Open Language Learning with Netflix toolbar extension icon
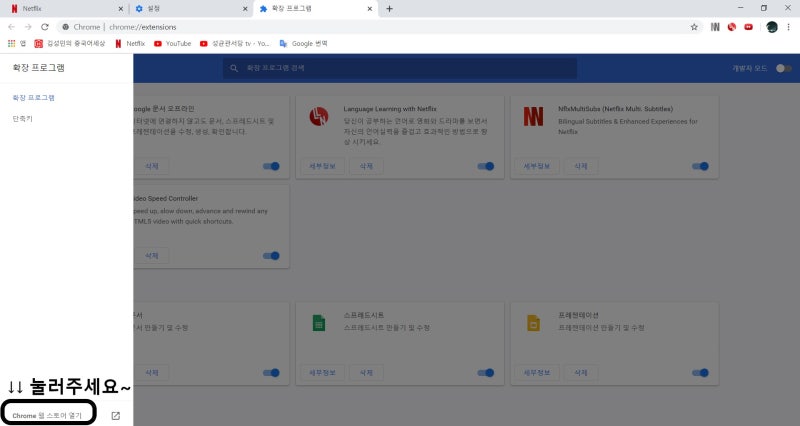Image resolution: width=800 pixels, height=426 pixels. 732,27
